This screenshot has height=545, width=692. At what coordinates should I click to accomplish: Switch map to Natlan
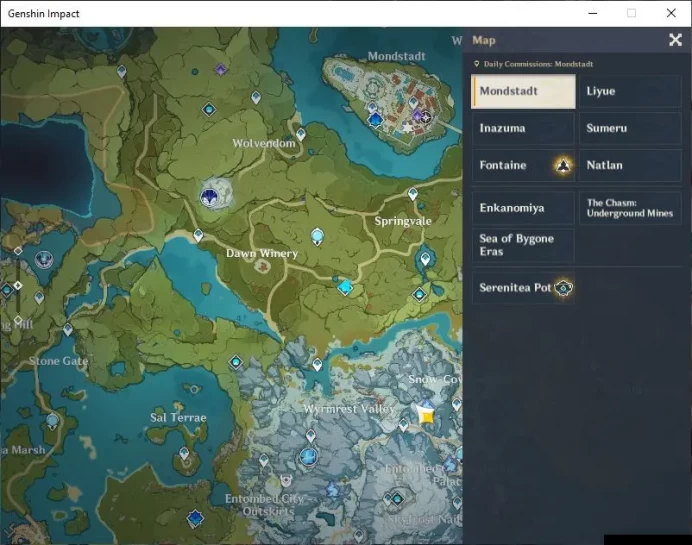[630, 165]
